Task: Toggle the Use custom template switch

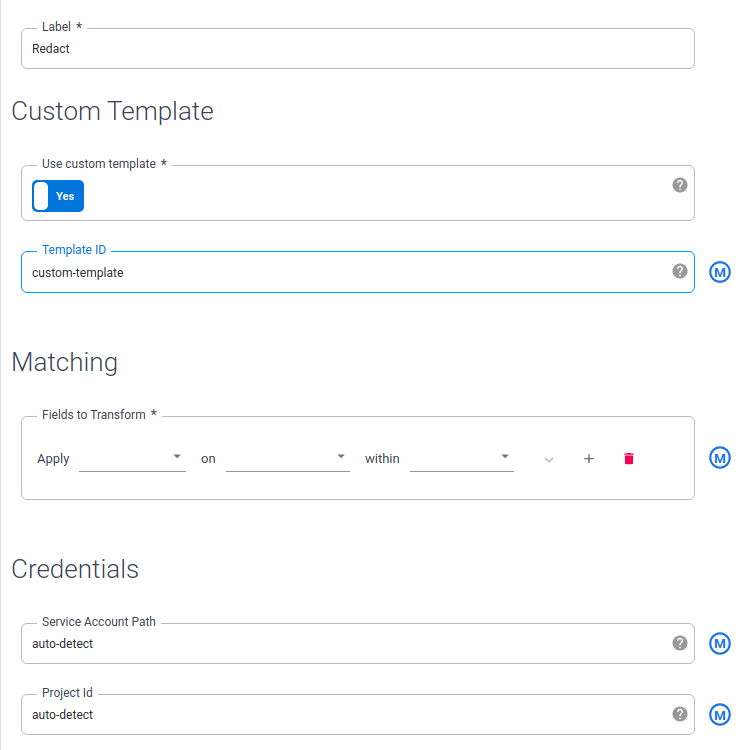Action: (x=58, y=196)
